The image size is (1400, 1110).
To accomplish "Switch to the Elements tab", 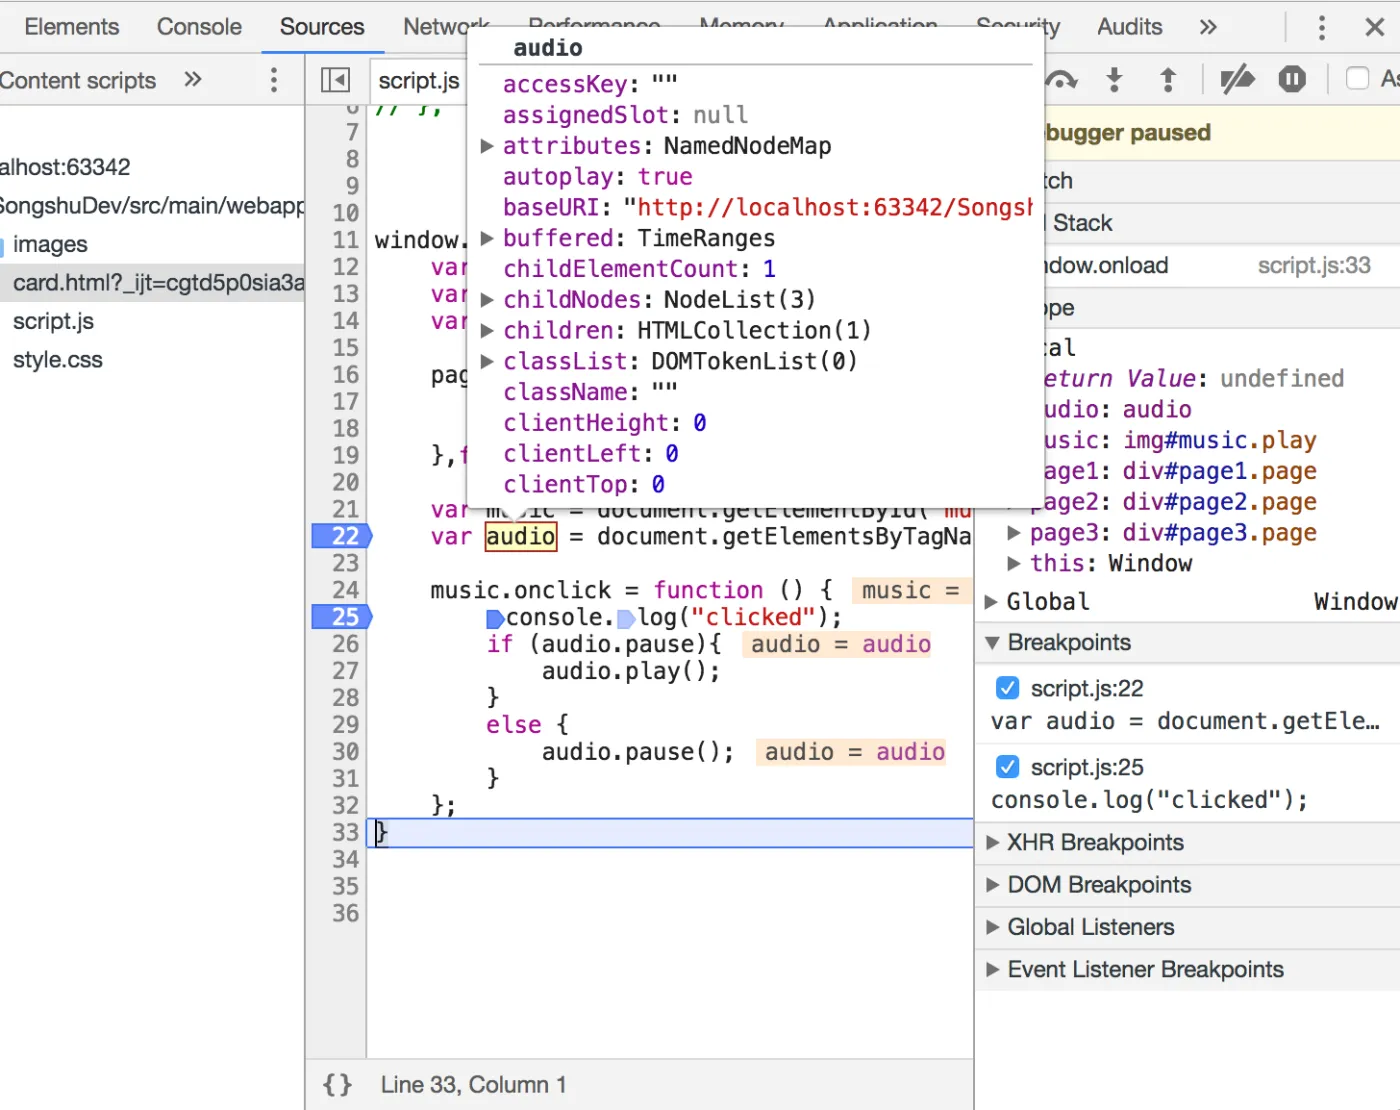I will click(72, 27).
